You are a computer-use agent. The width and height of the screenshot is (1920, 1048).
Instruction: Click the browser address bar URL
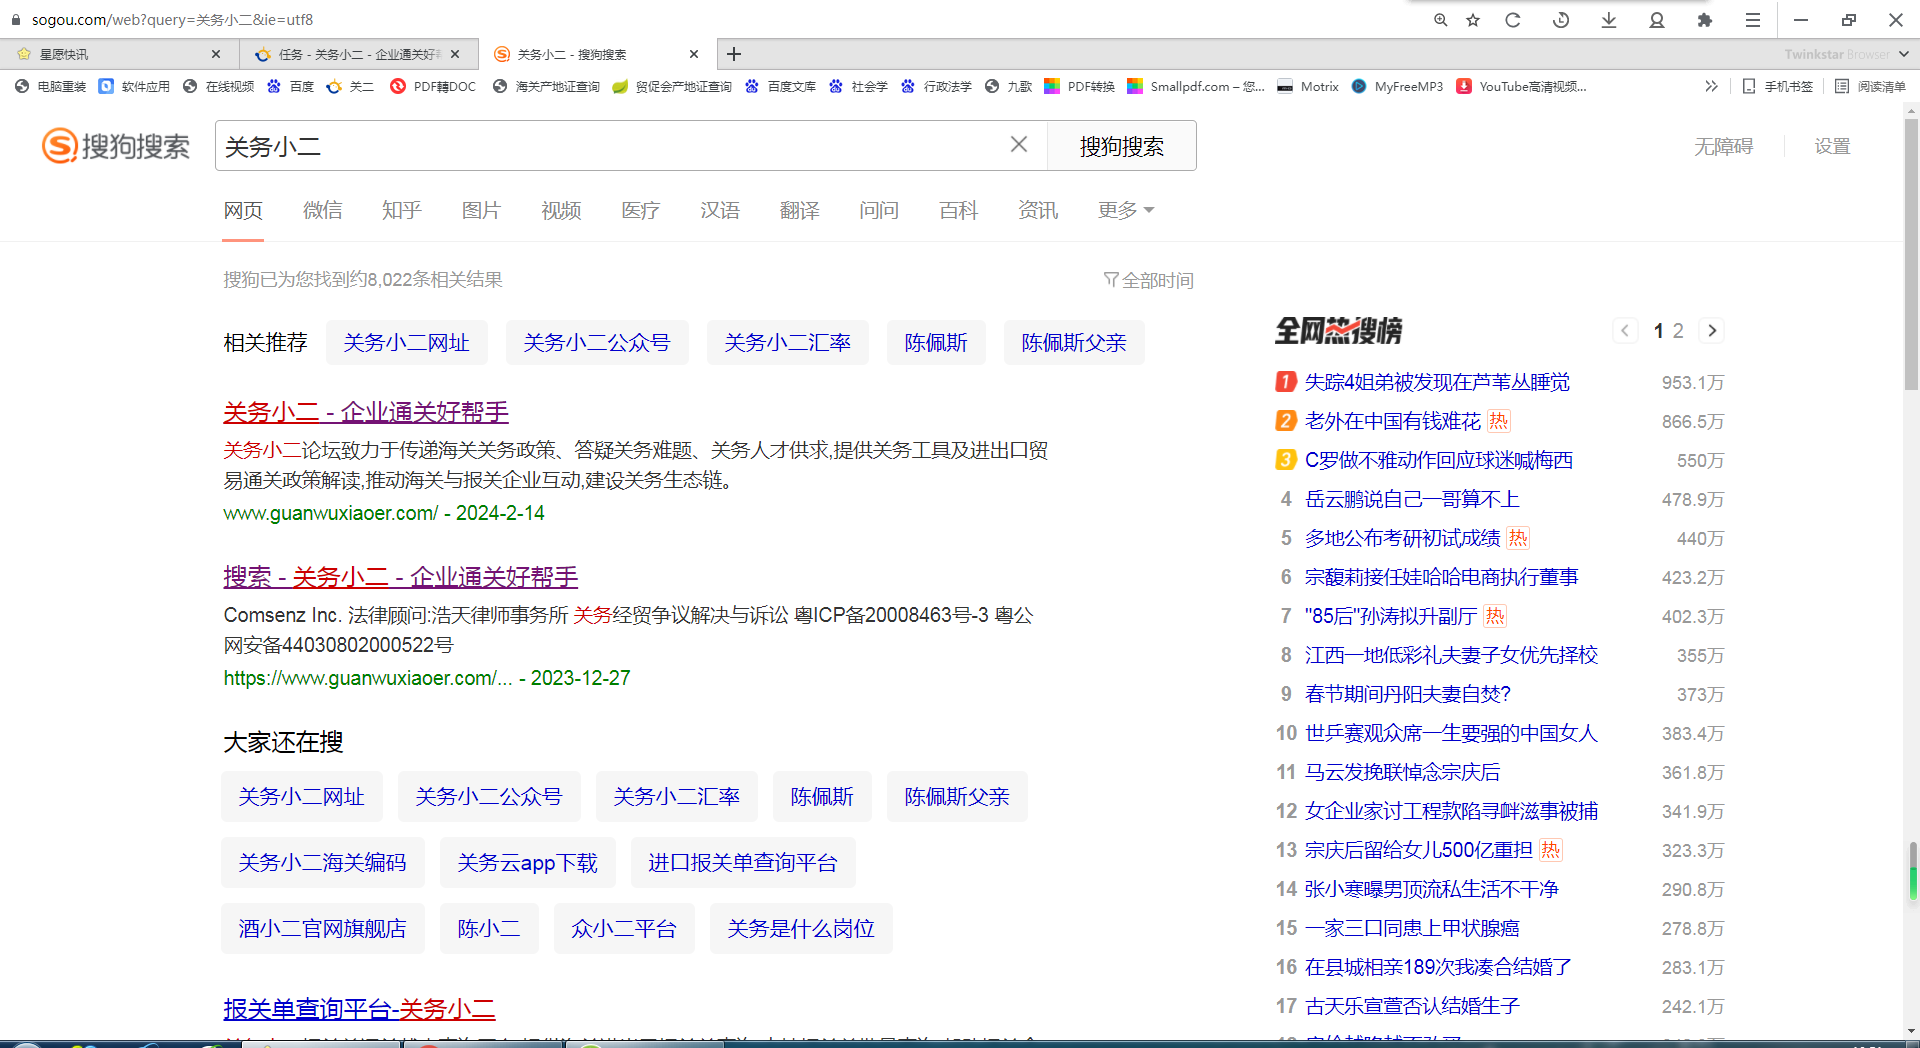tap(172, 20)
